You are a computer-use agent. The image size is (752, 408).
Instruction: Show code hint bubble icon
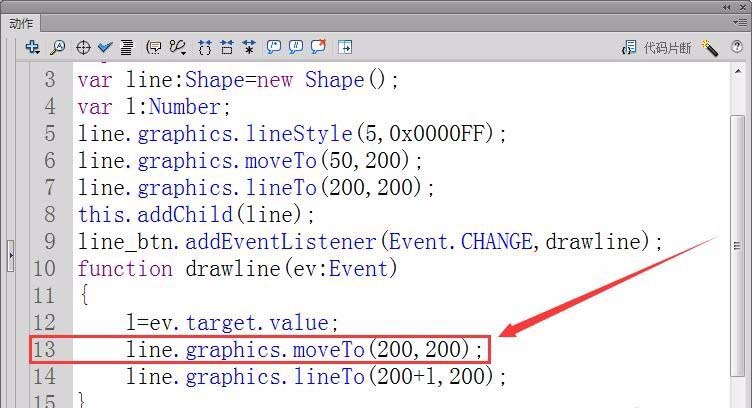pos(153,47)
